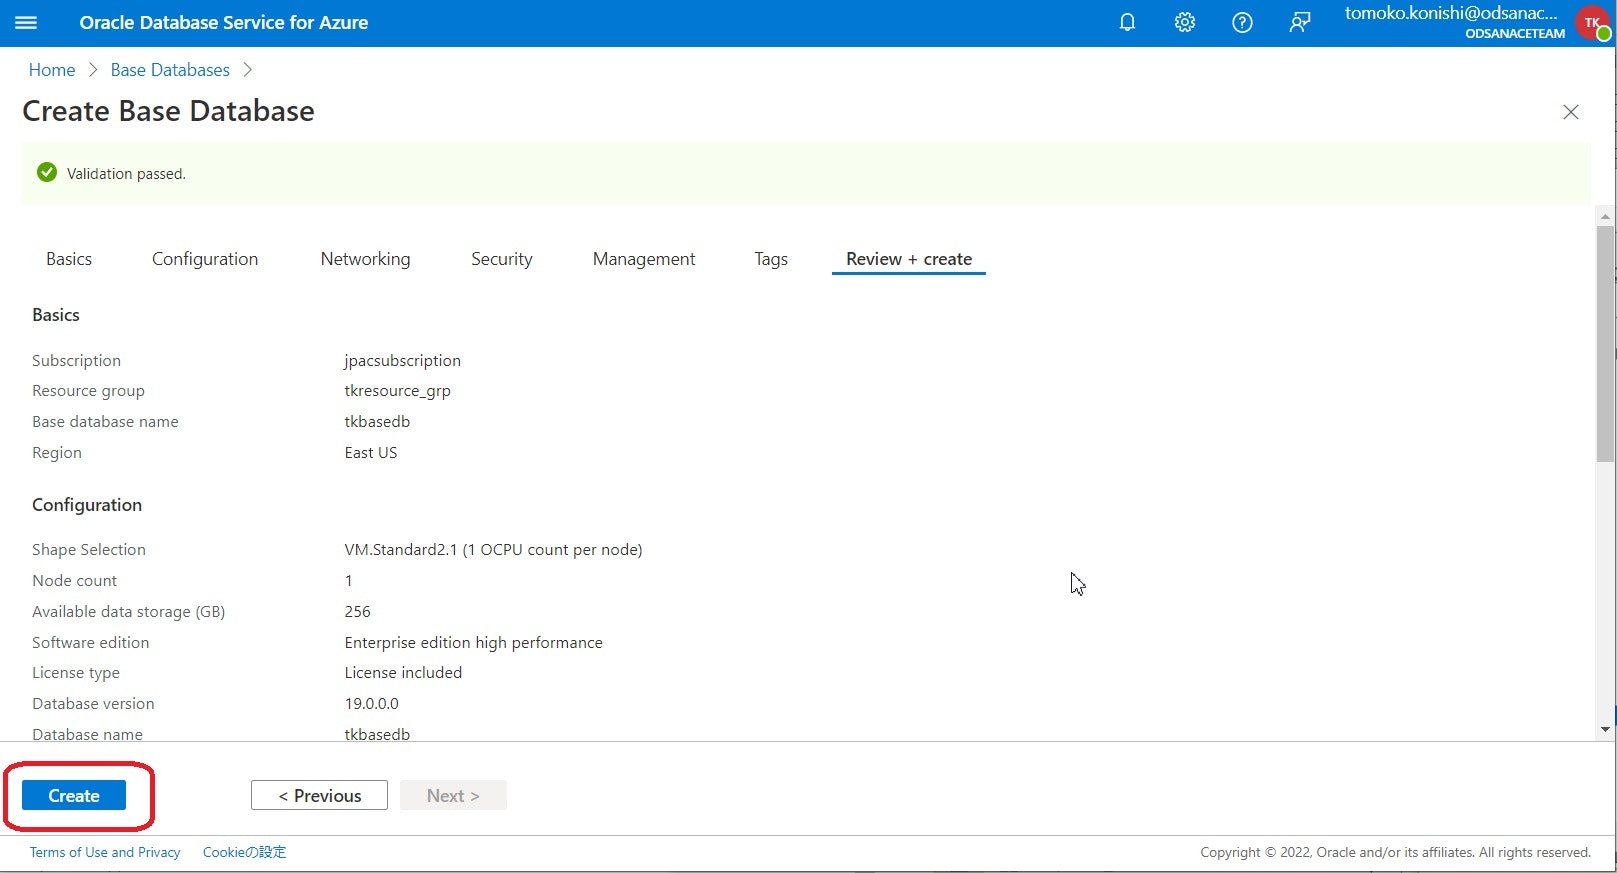Click the database version 19.0.0.0
The image size is (1617, 873).
372,703
